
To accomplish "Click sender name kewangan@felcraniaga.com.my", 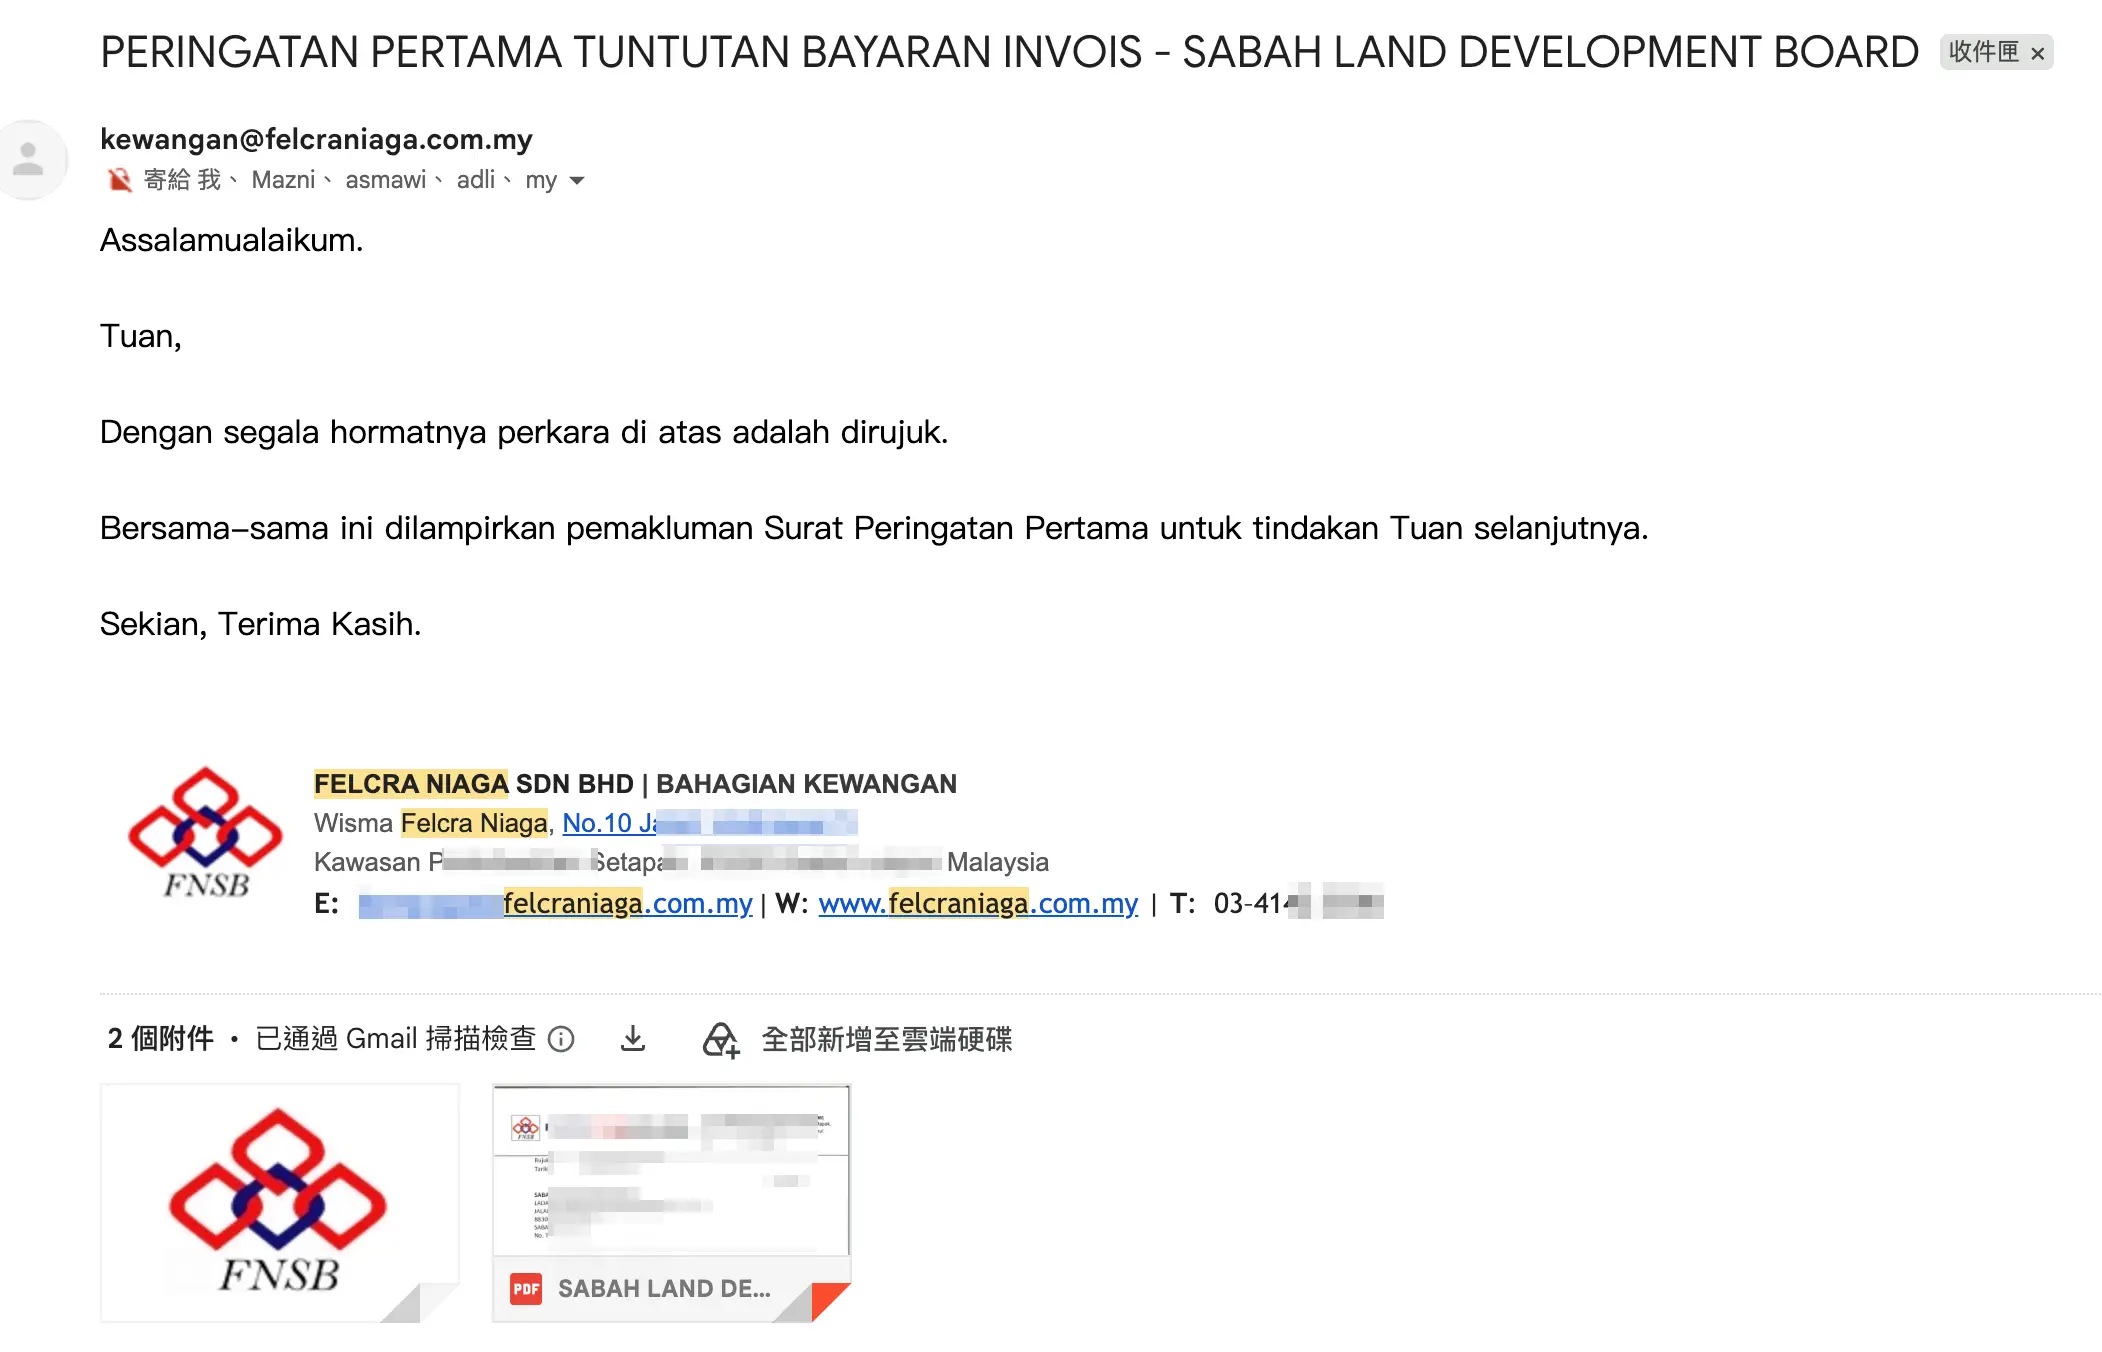I will coord(316,139).
